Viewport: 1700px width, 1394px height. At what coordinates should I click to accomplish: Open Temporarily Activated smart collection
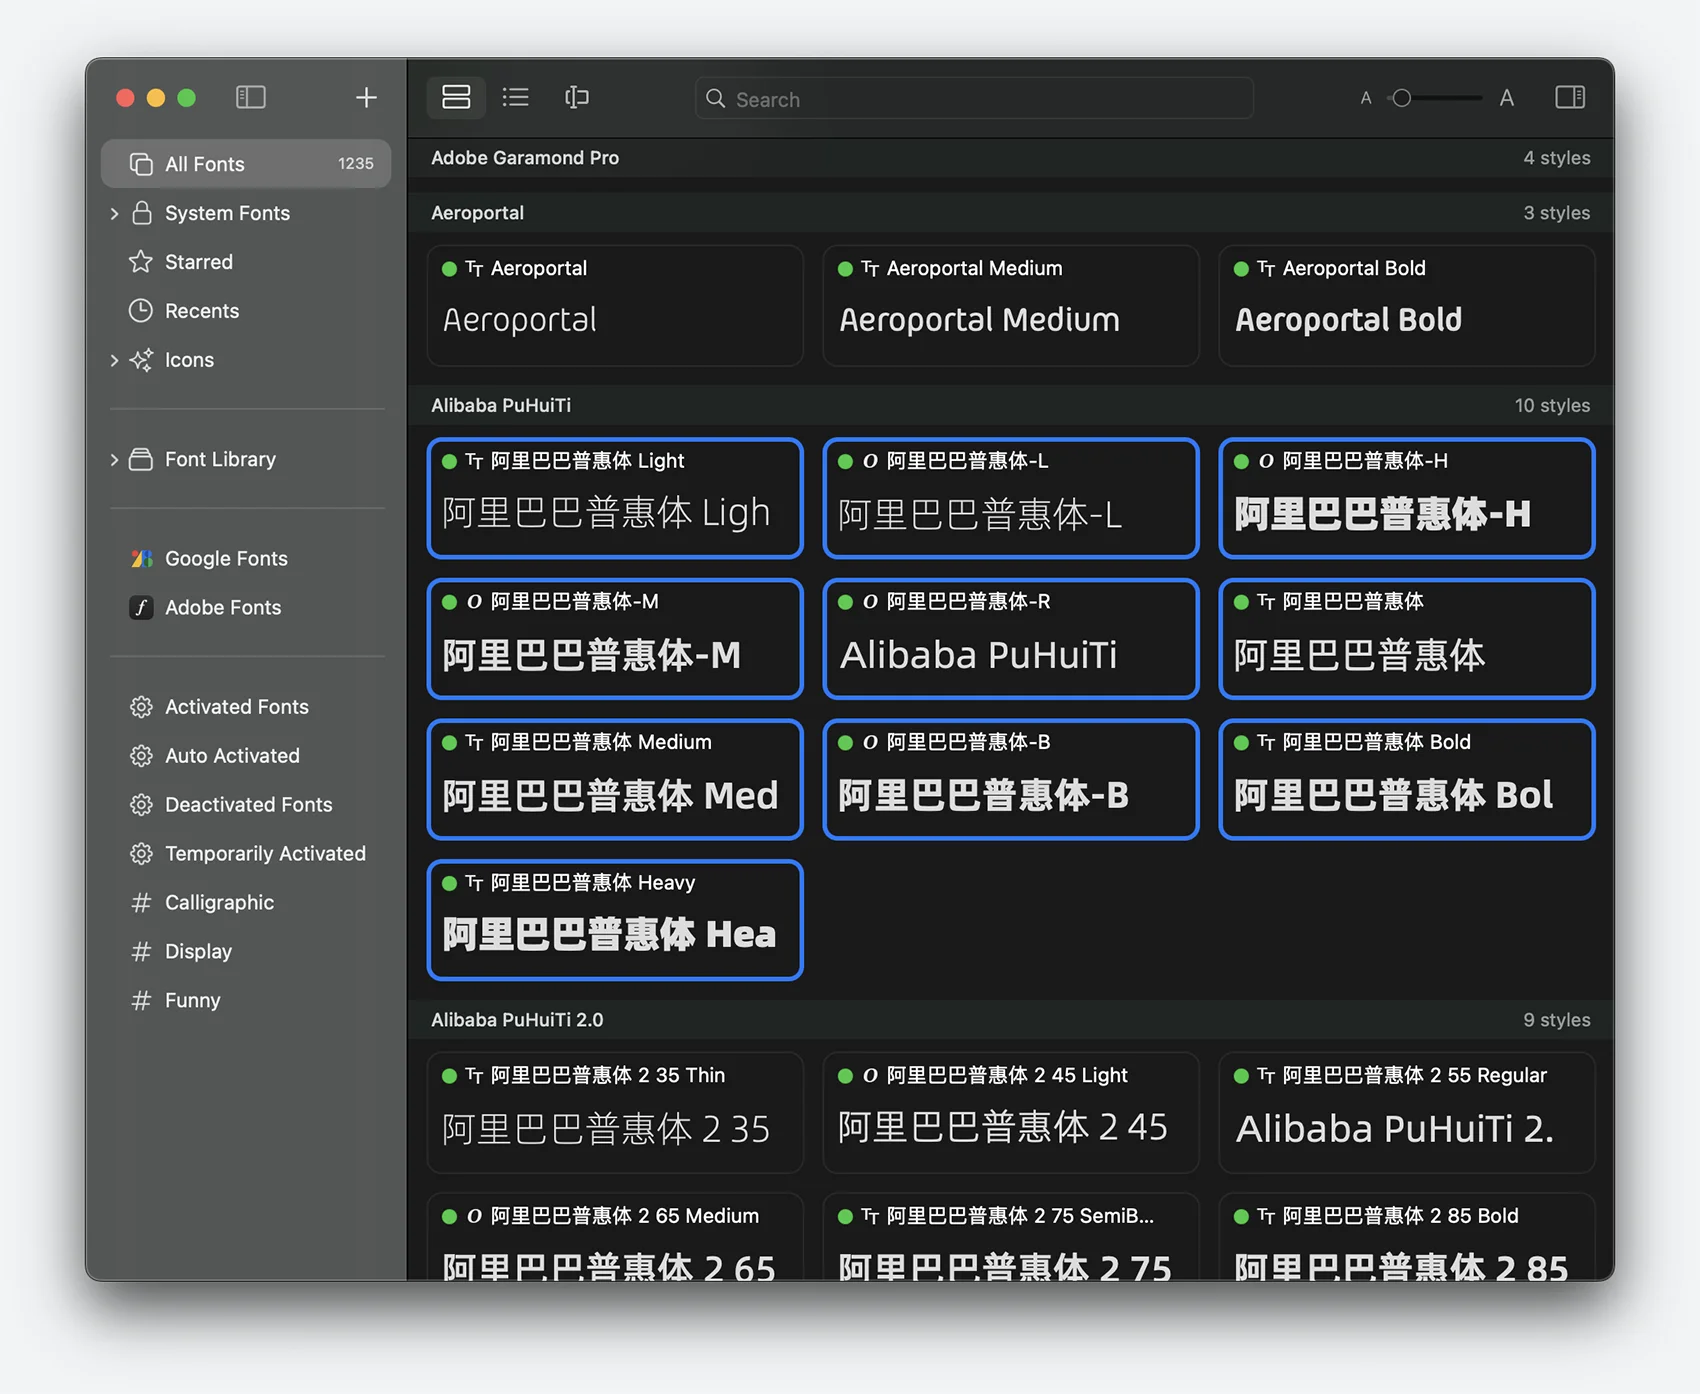pyautogui.click(x=246, y=854)
